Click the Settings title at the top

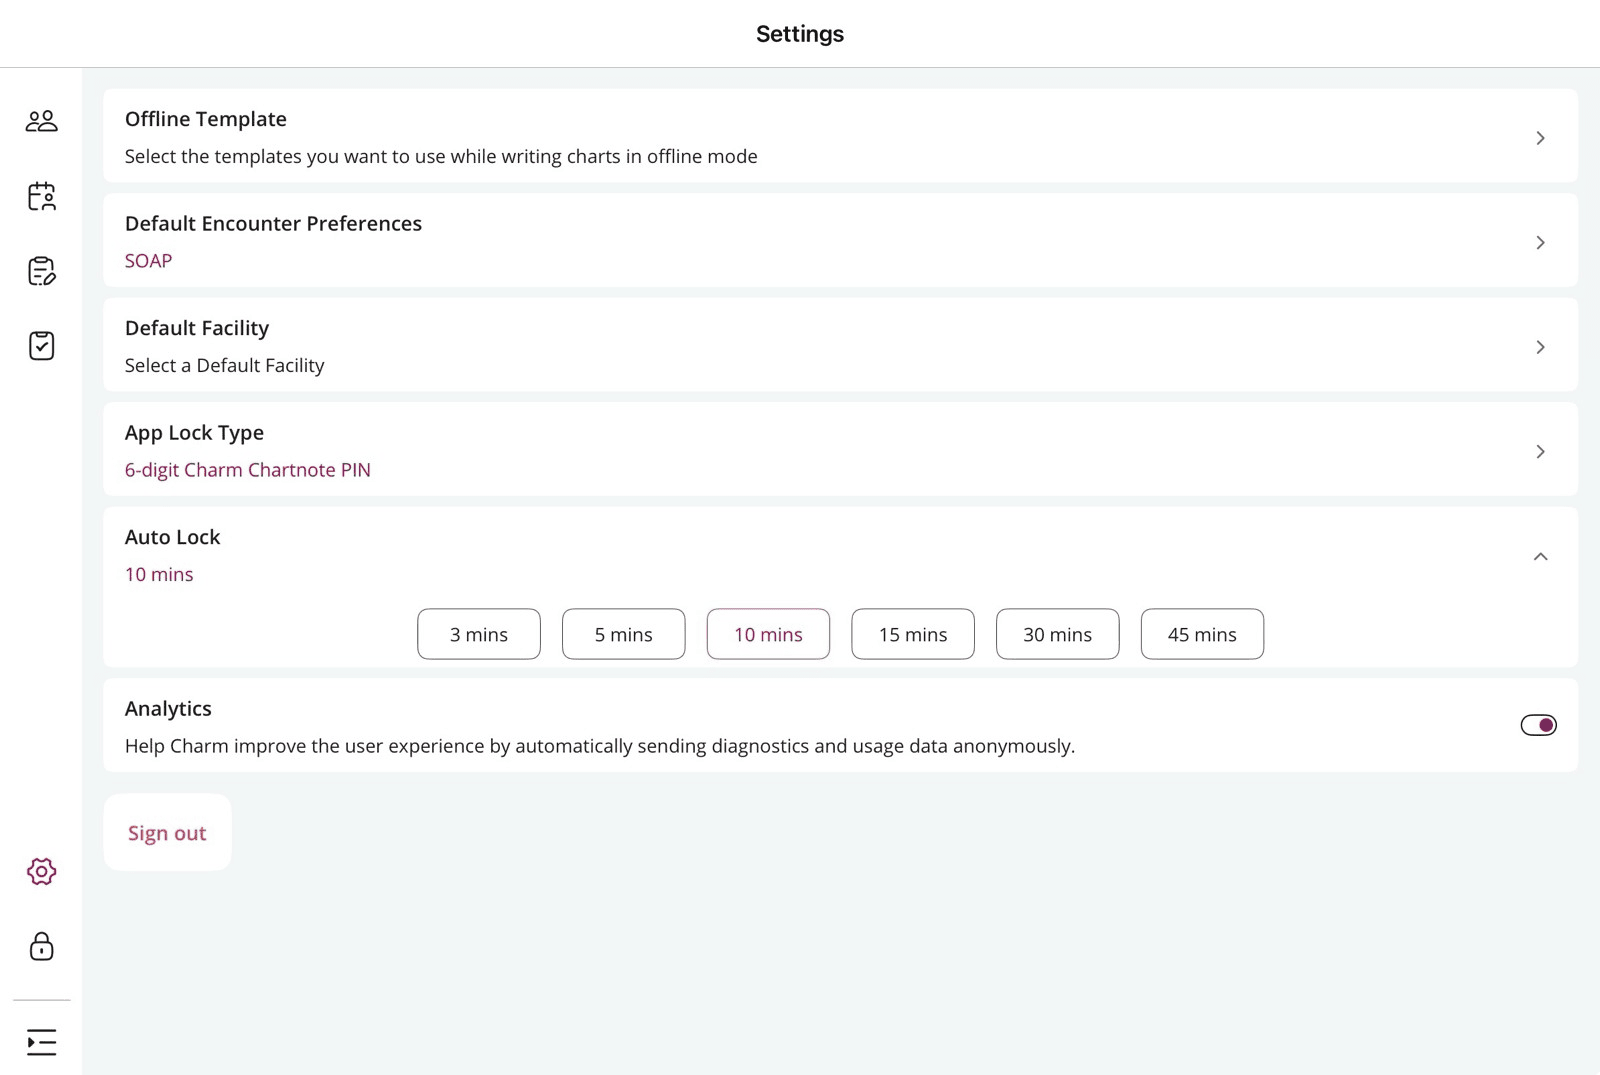[799, 33]
